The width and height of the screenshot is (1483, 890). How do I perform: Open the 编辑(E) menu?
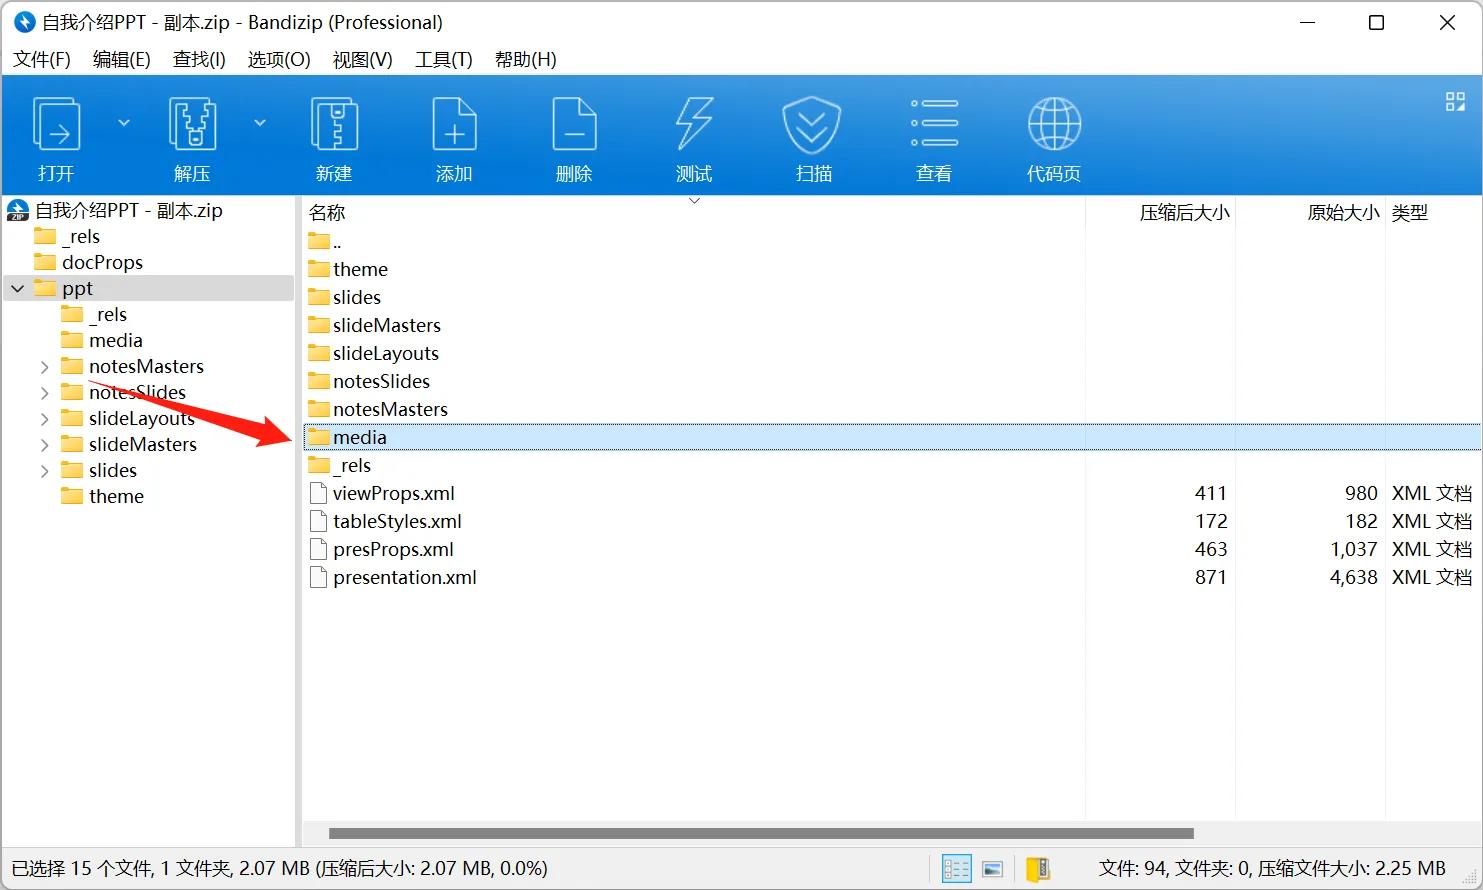click(122, 60)
